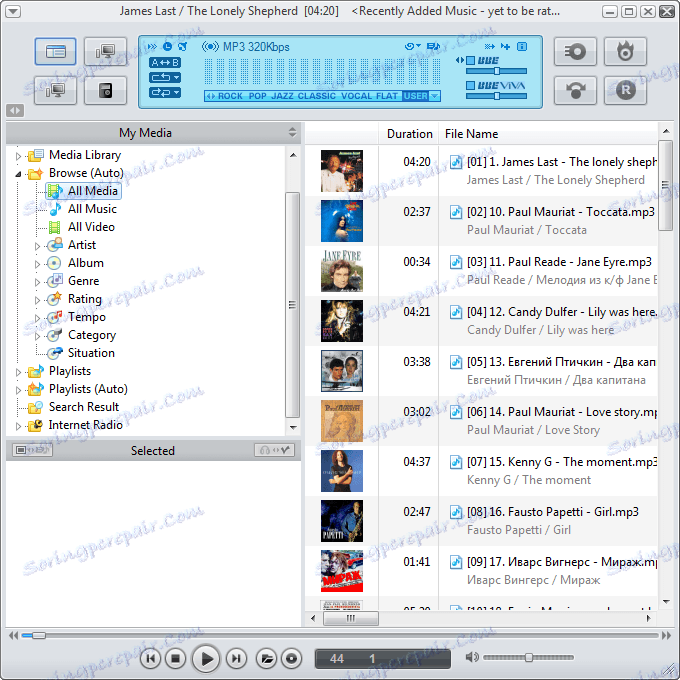Select All Video in the tree
Viewport: 680px width, 680px height.
(92, 227)
